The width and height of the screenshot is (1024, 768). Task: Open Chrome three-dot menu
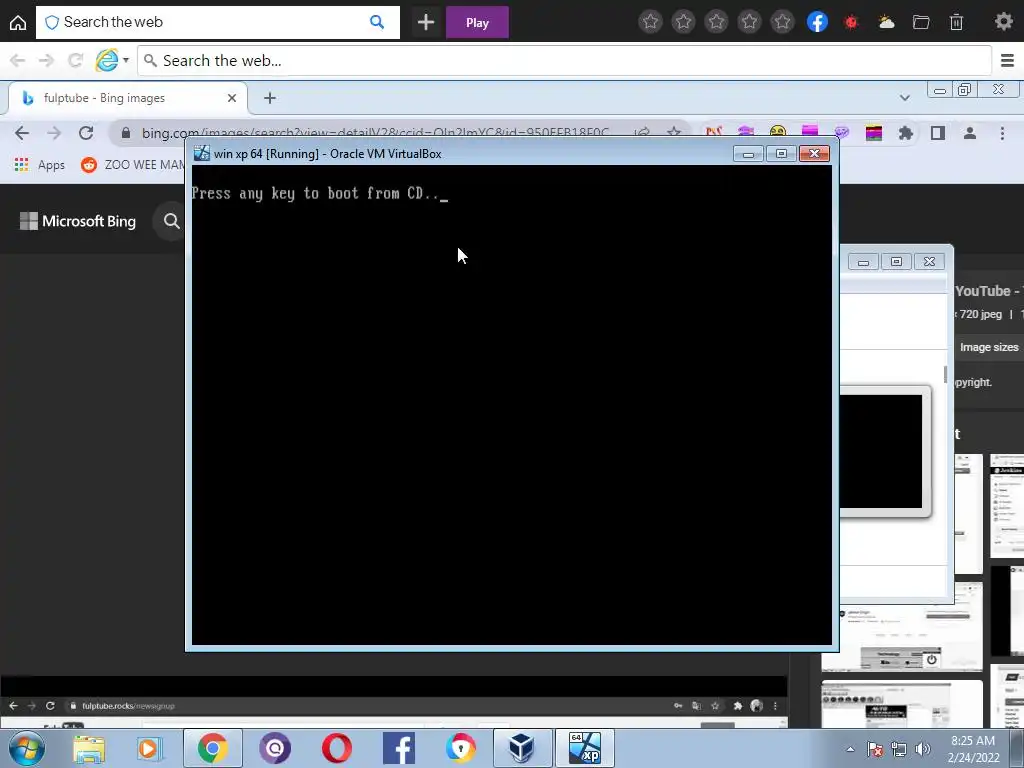(1002, 133)
